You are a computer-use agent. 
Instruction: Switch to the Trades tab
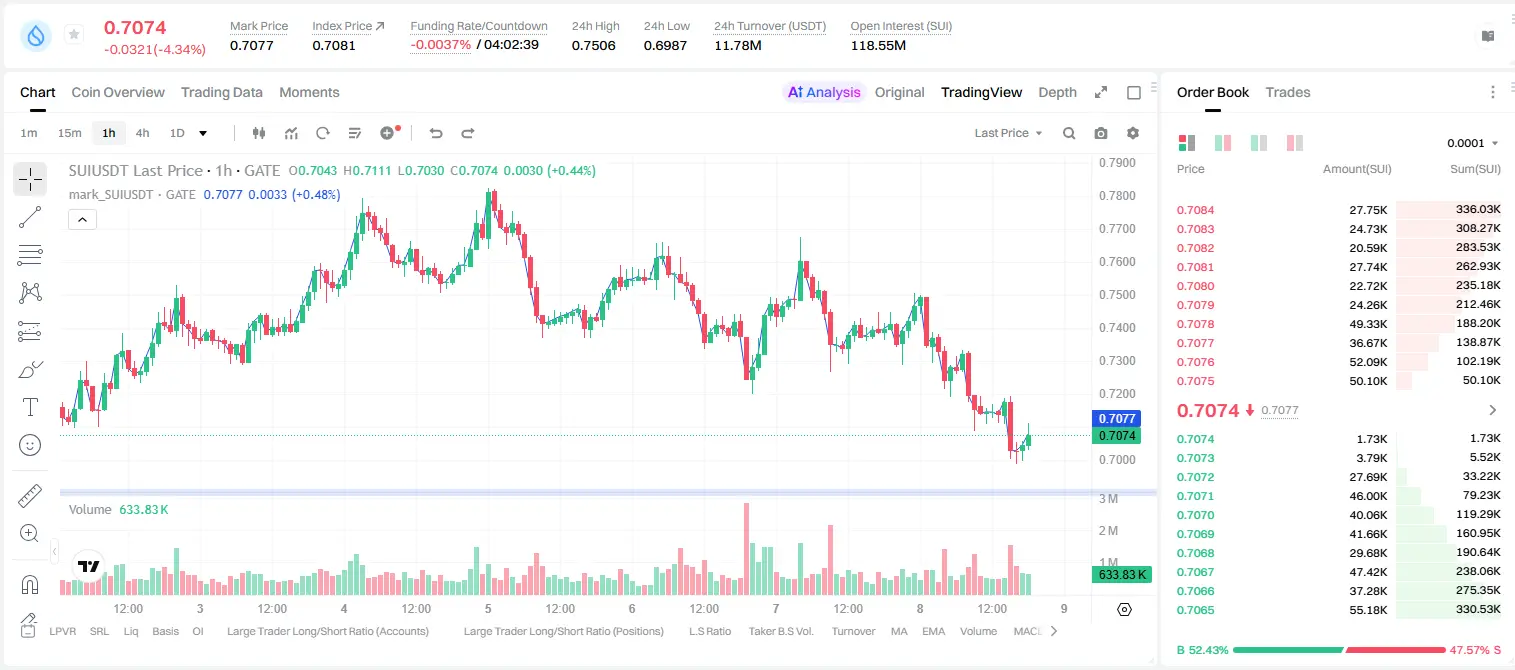point(1288,92)
